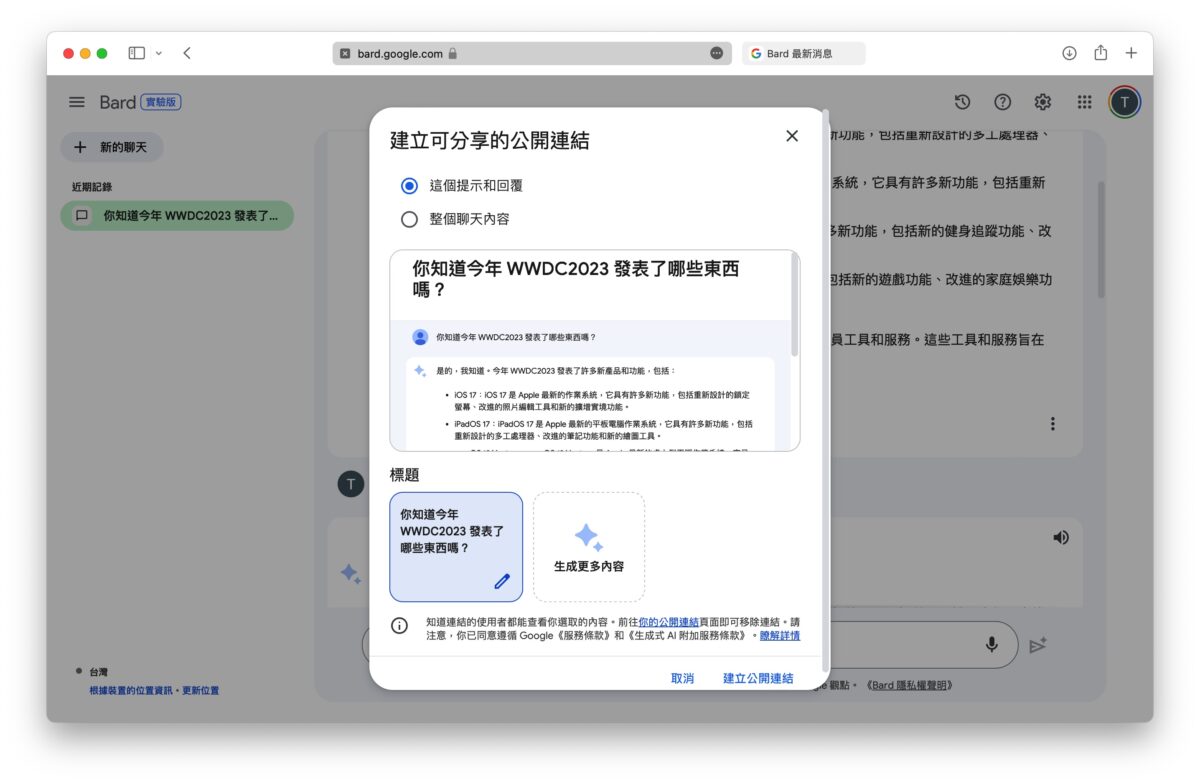The image size is (1200, 784).
Task: Click the selected title card '你知道今年 WWDC2023 發表了哪些東西嗎?'
Action: tap(456, 547)
